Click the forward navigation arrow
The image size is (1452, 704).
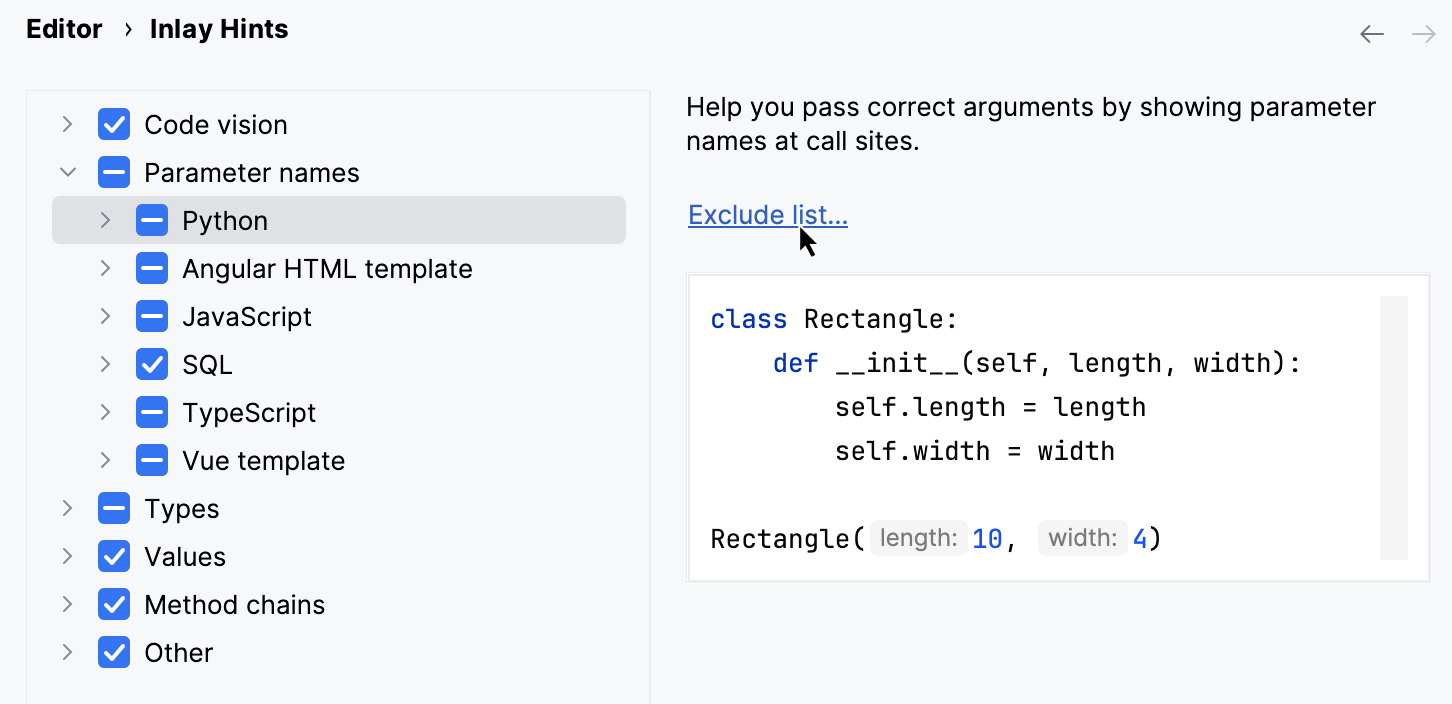point(1421,33)
